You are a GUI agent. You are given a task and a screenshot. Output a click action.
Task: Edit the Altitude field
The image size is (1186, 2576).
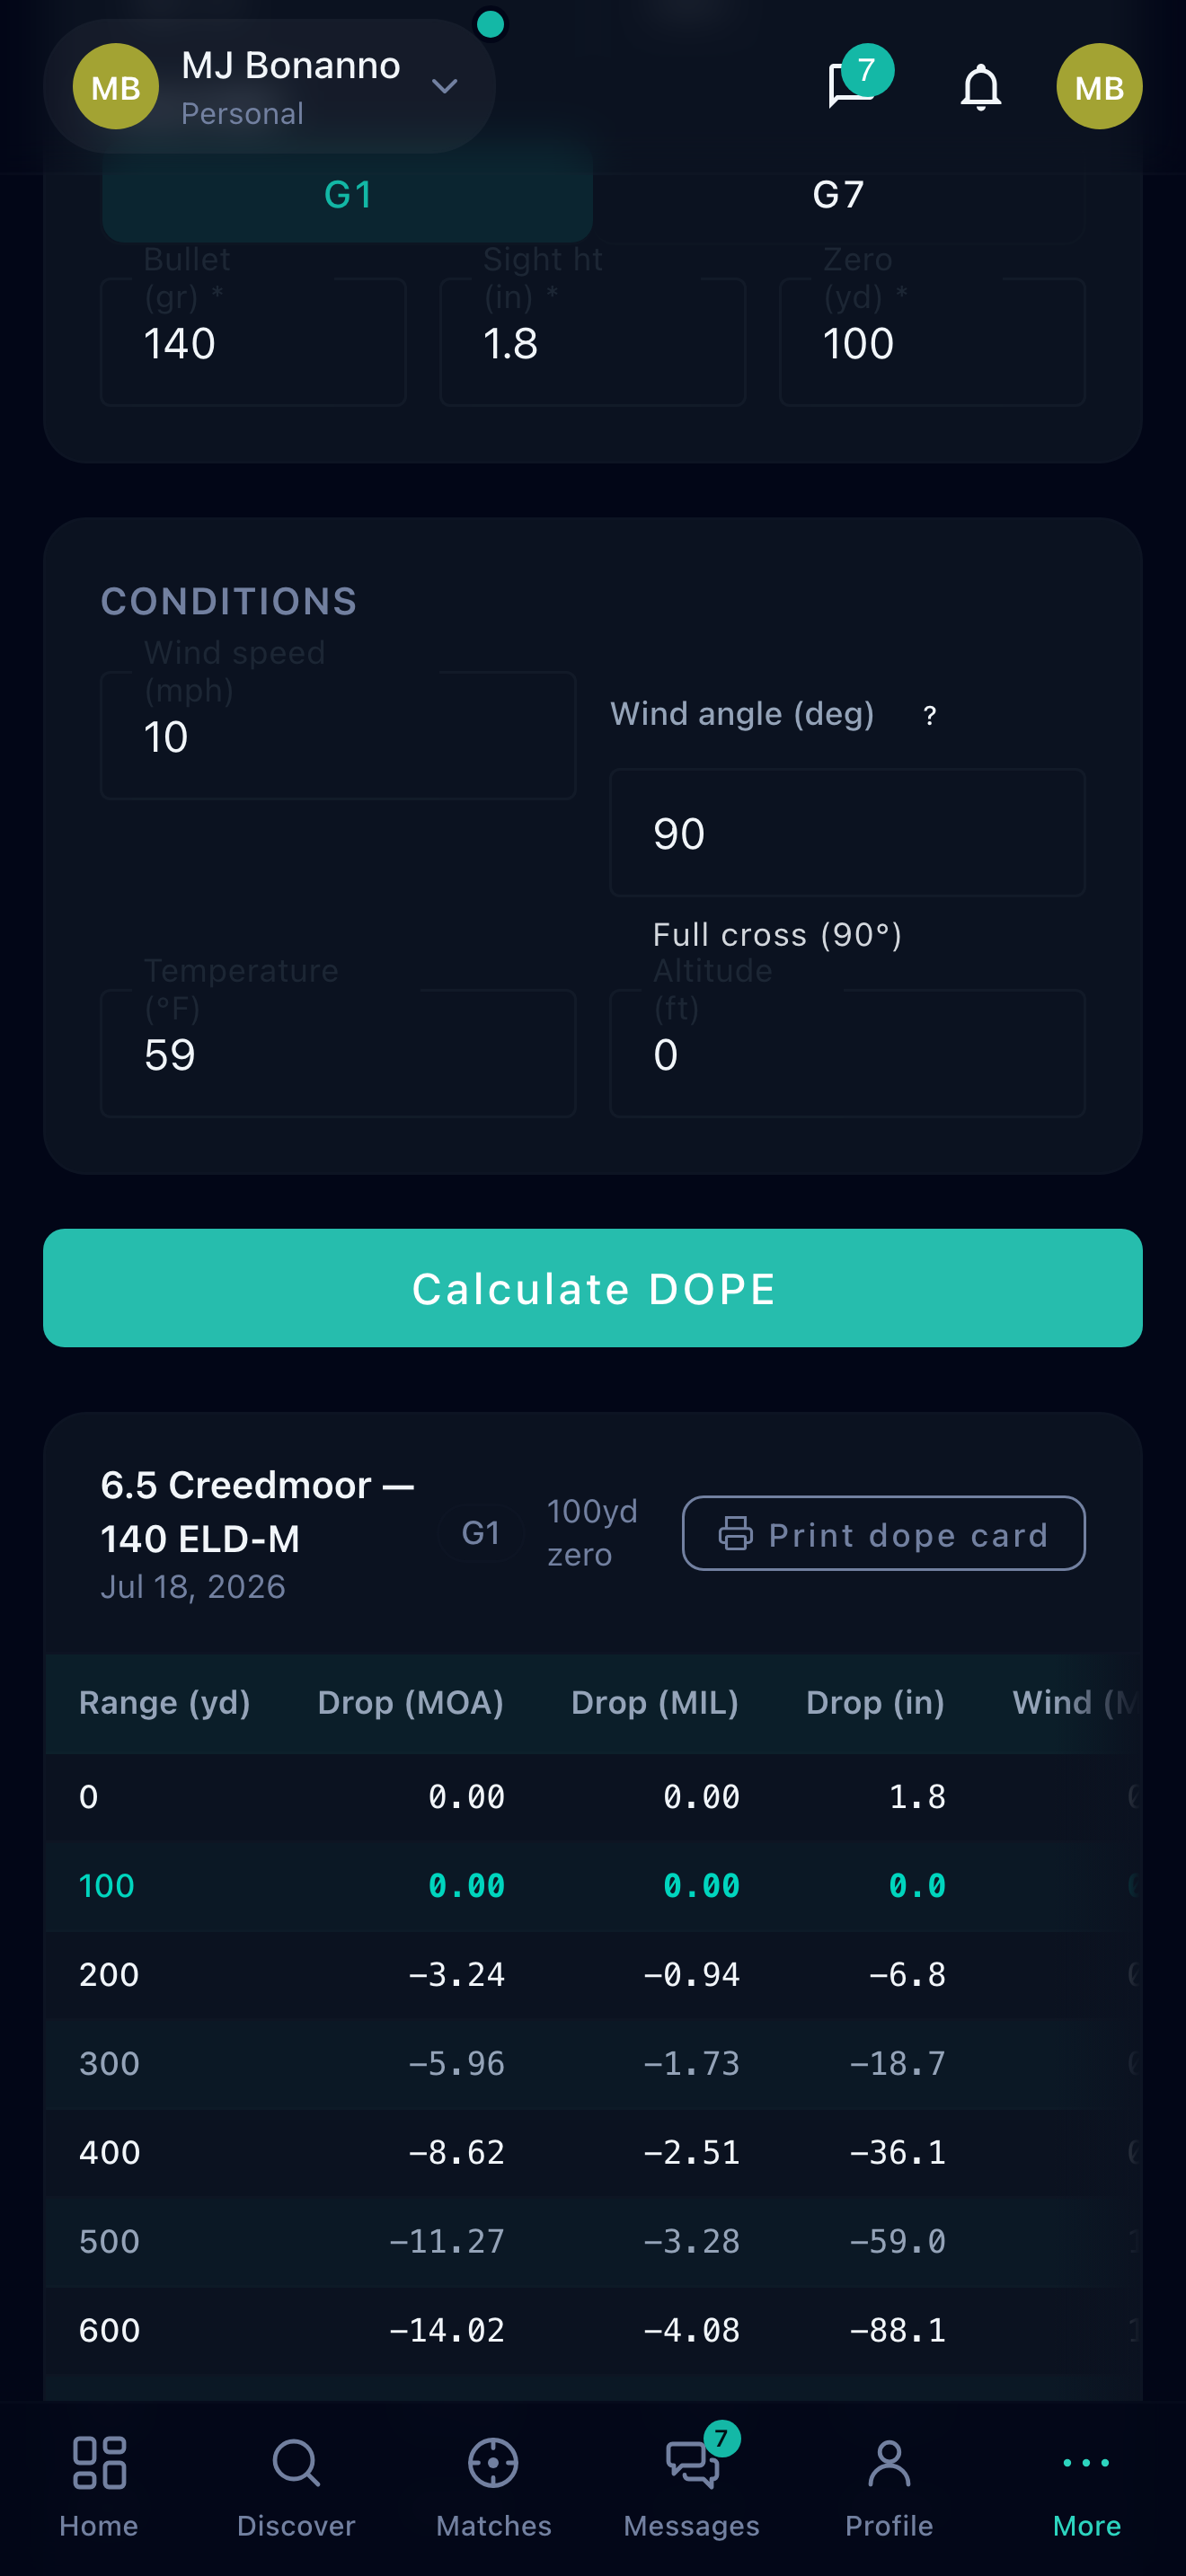click(847, 1053)
